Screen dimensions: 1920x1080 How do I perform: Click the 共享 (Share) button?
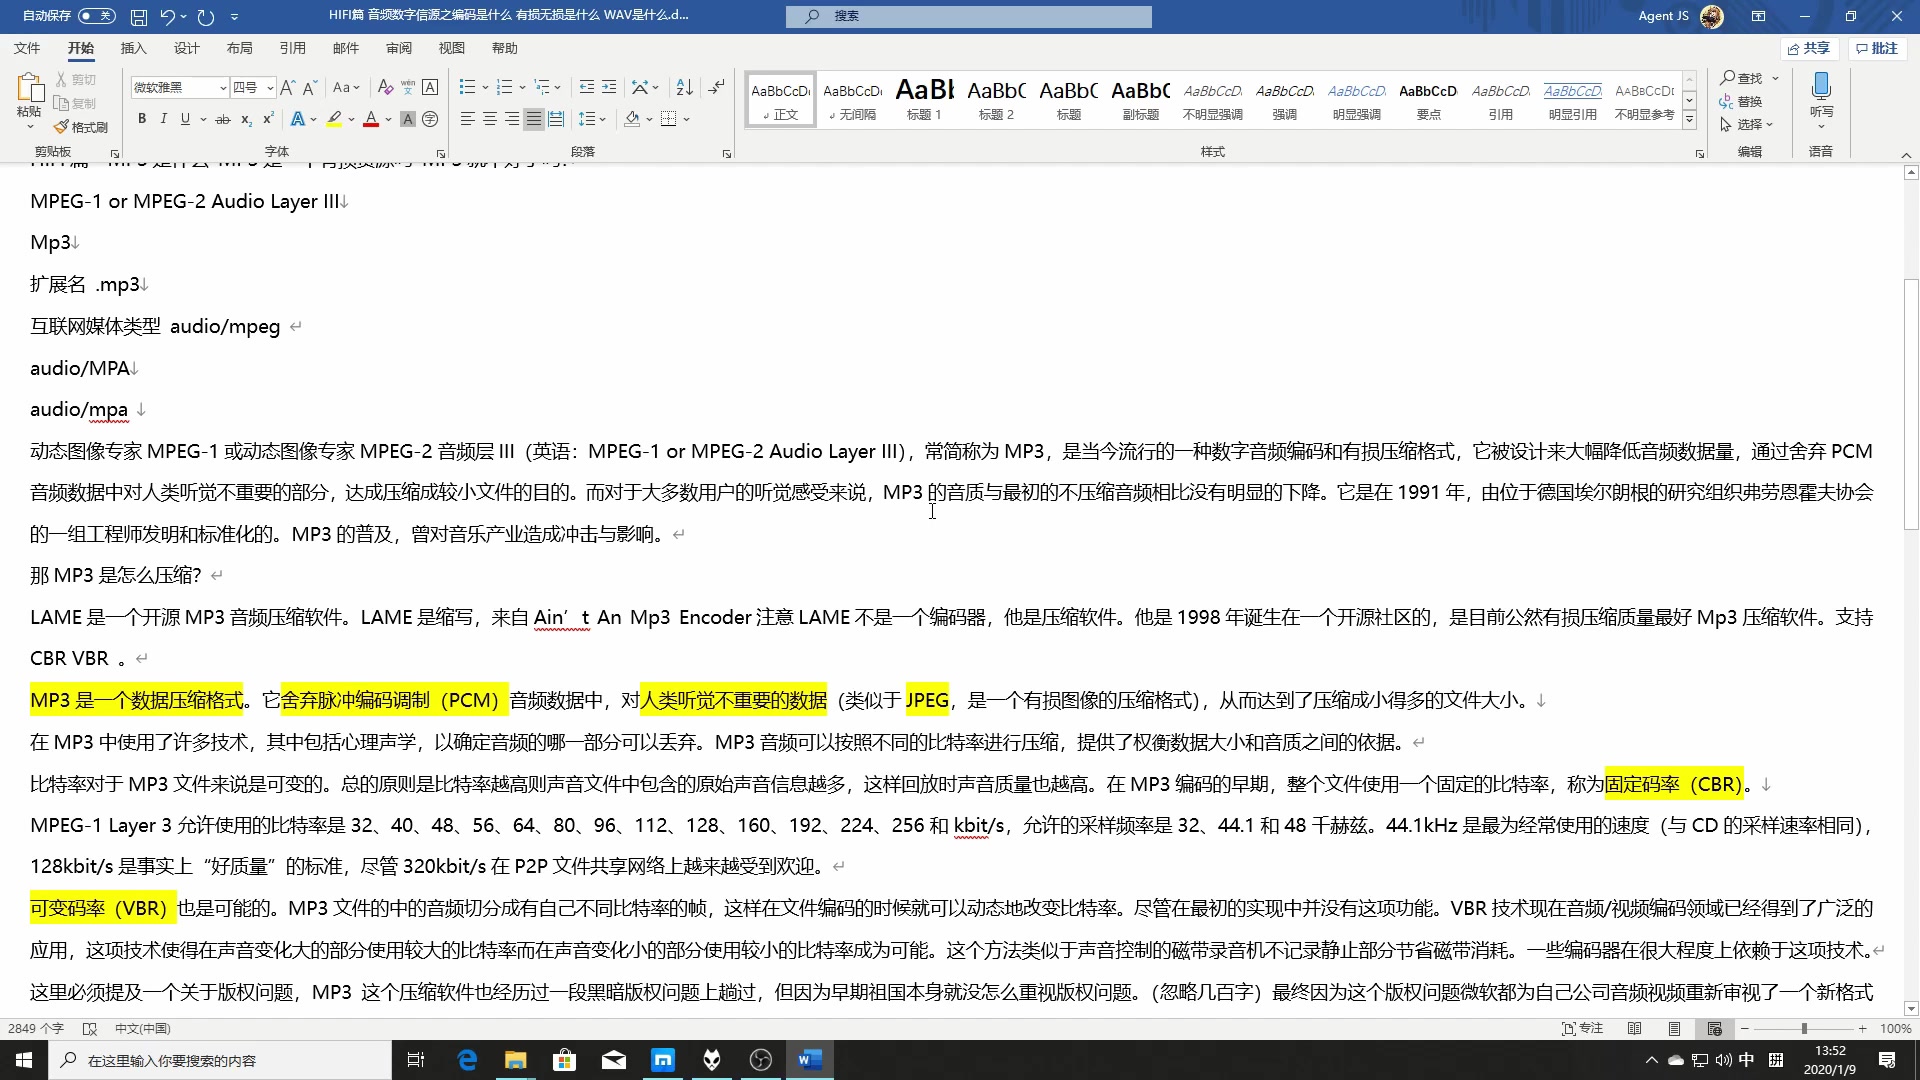pyautogui.click(x=1809, y=48)
